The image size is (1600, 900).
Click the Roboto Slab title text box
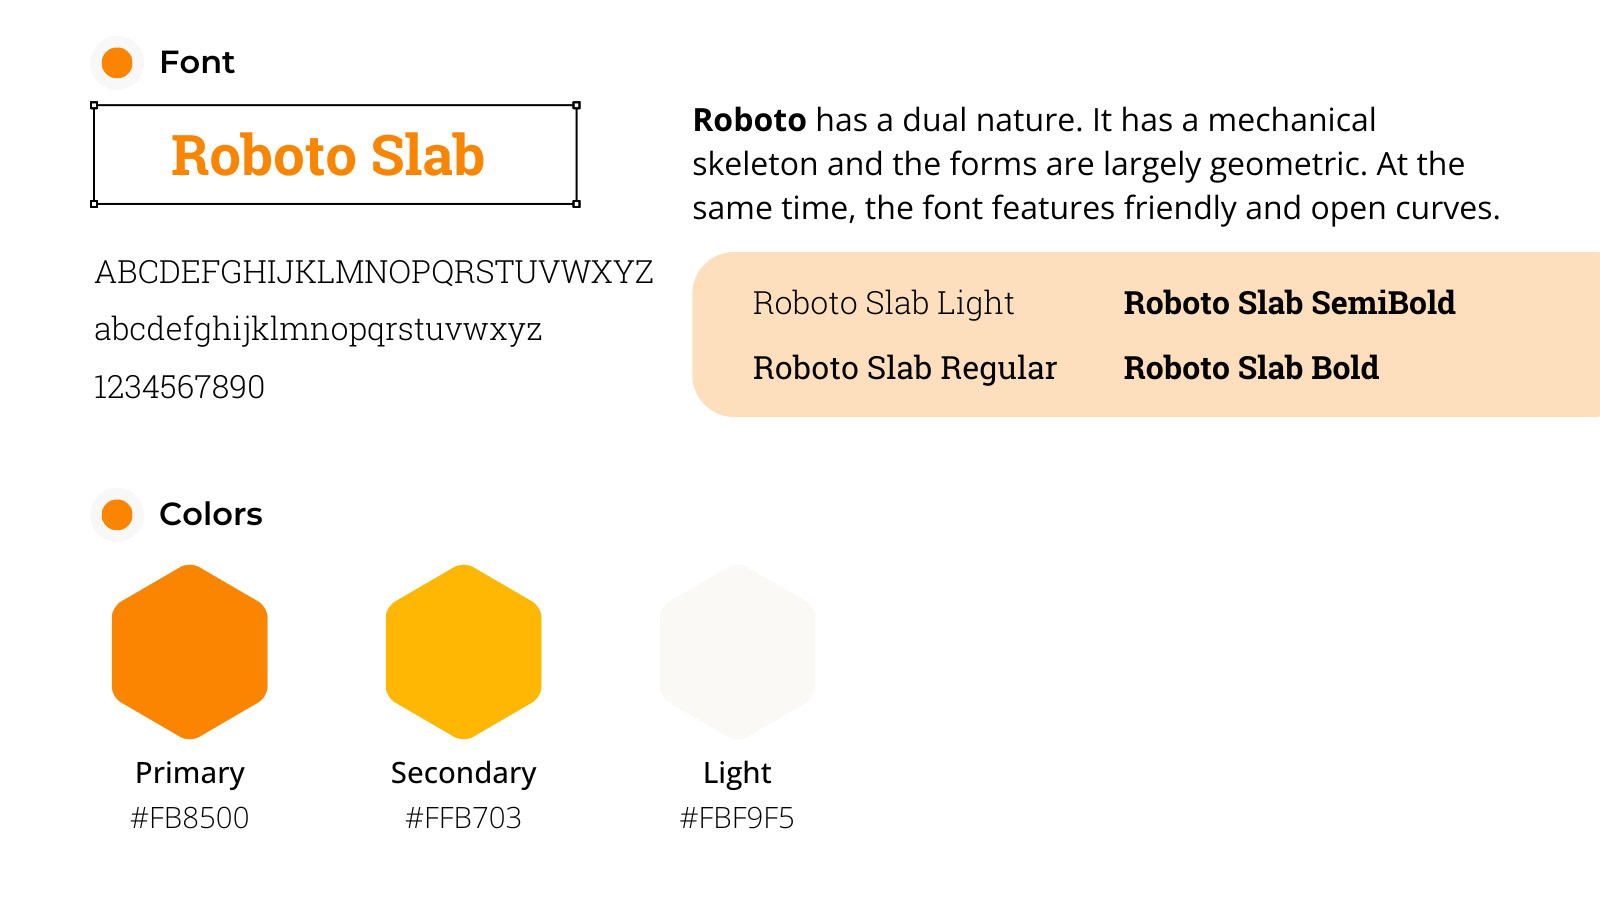(x=335, y=155)
